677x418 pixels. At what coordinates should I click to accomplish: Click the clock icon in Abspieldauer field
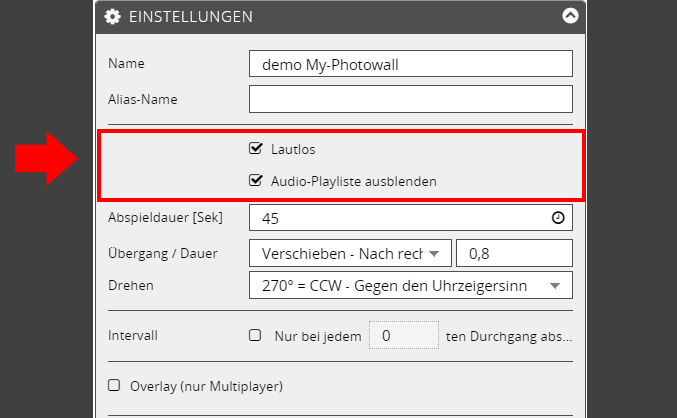point(558,217)
